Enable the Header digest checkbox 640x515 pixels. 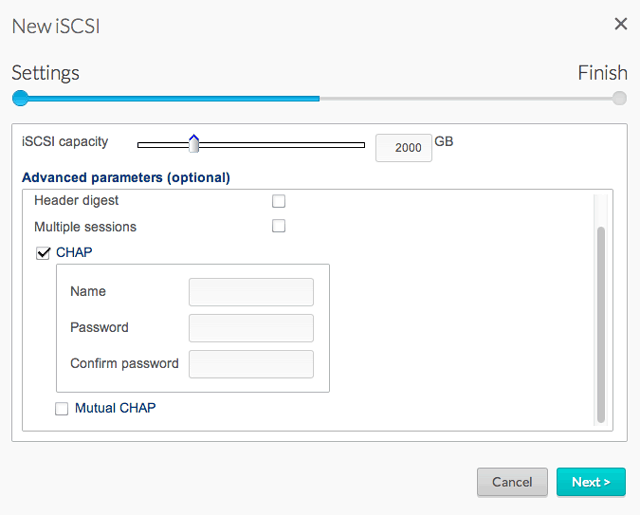(x=279, y=201)
